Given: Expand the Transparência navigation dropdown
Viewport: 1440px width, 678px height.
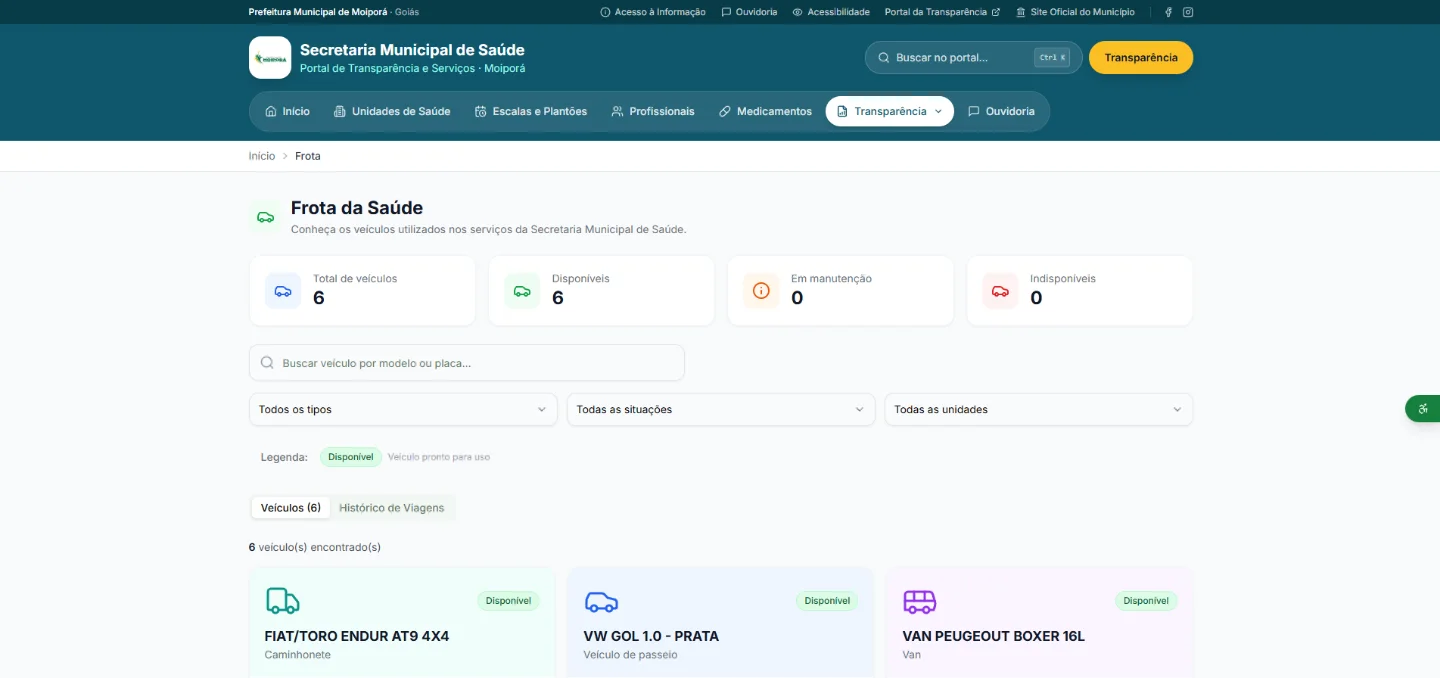Looking at the screenshot, I should (890, 111).
